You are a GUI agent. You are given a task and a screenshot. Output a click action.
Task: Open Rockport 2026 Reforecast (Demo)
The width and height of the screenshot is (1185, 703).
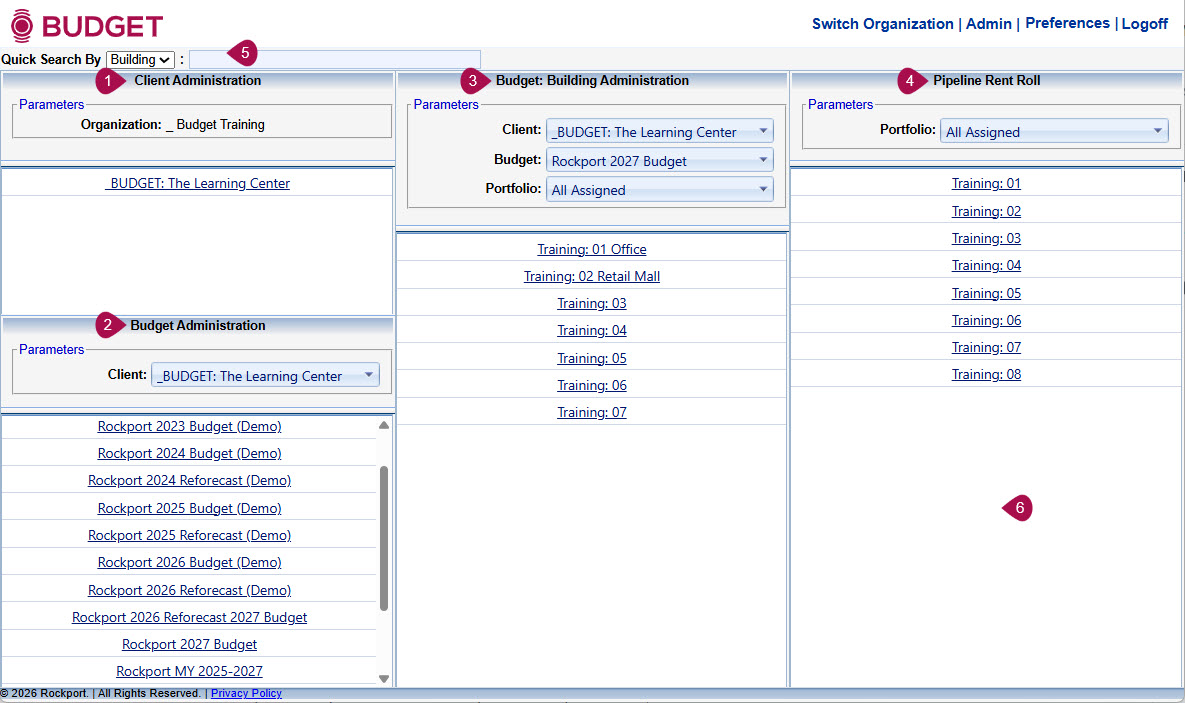pos(190,590)
